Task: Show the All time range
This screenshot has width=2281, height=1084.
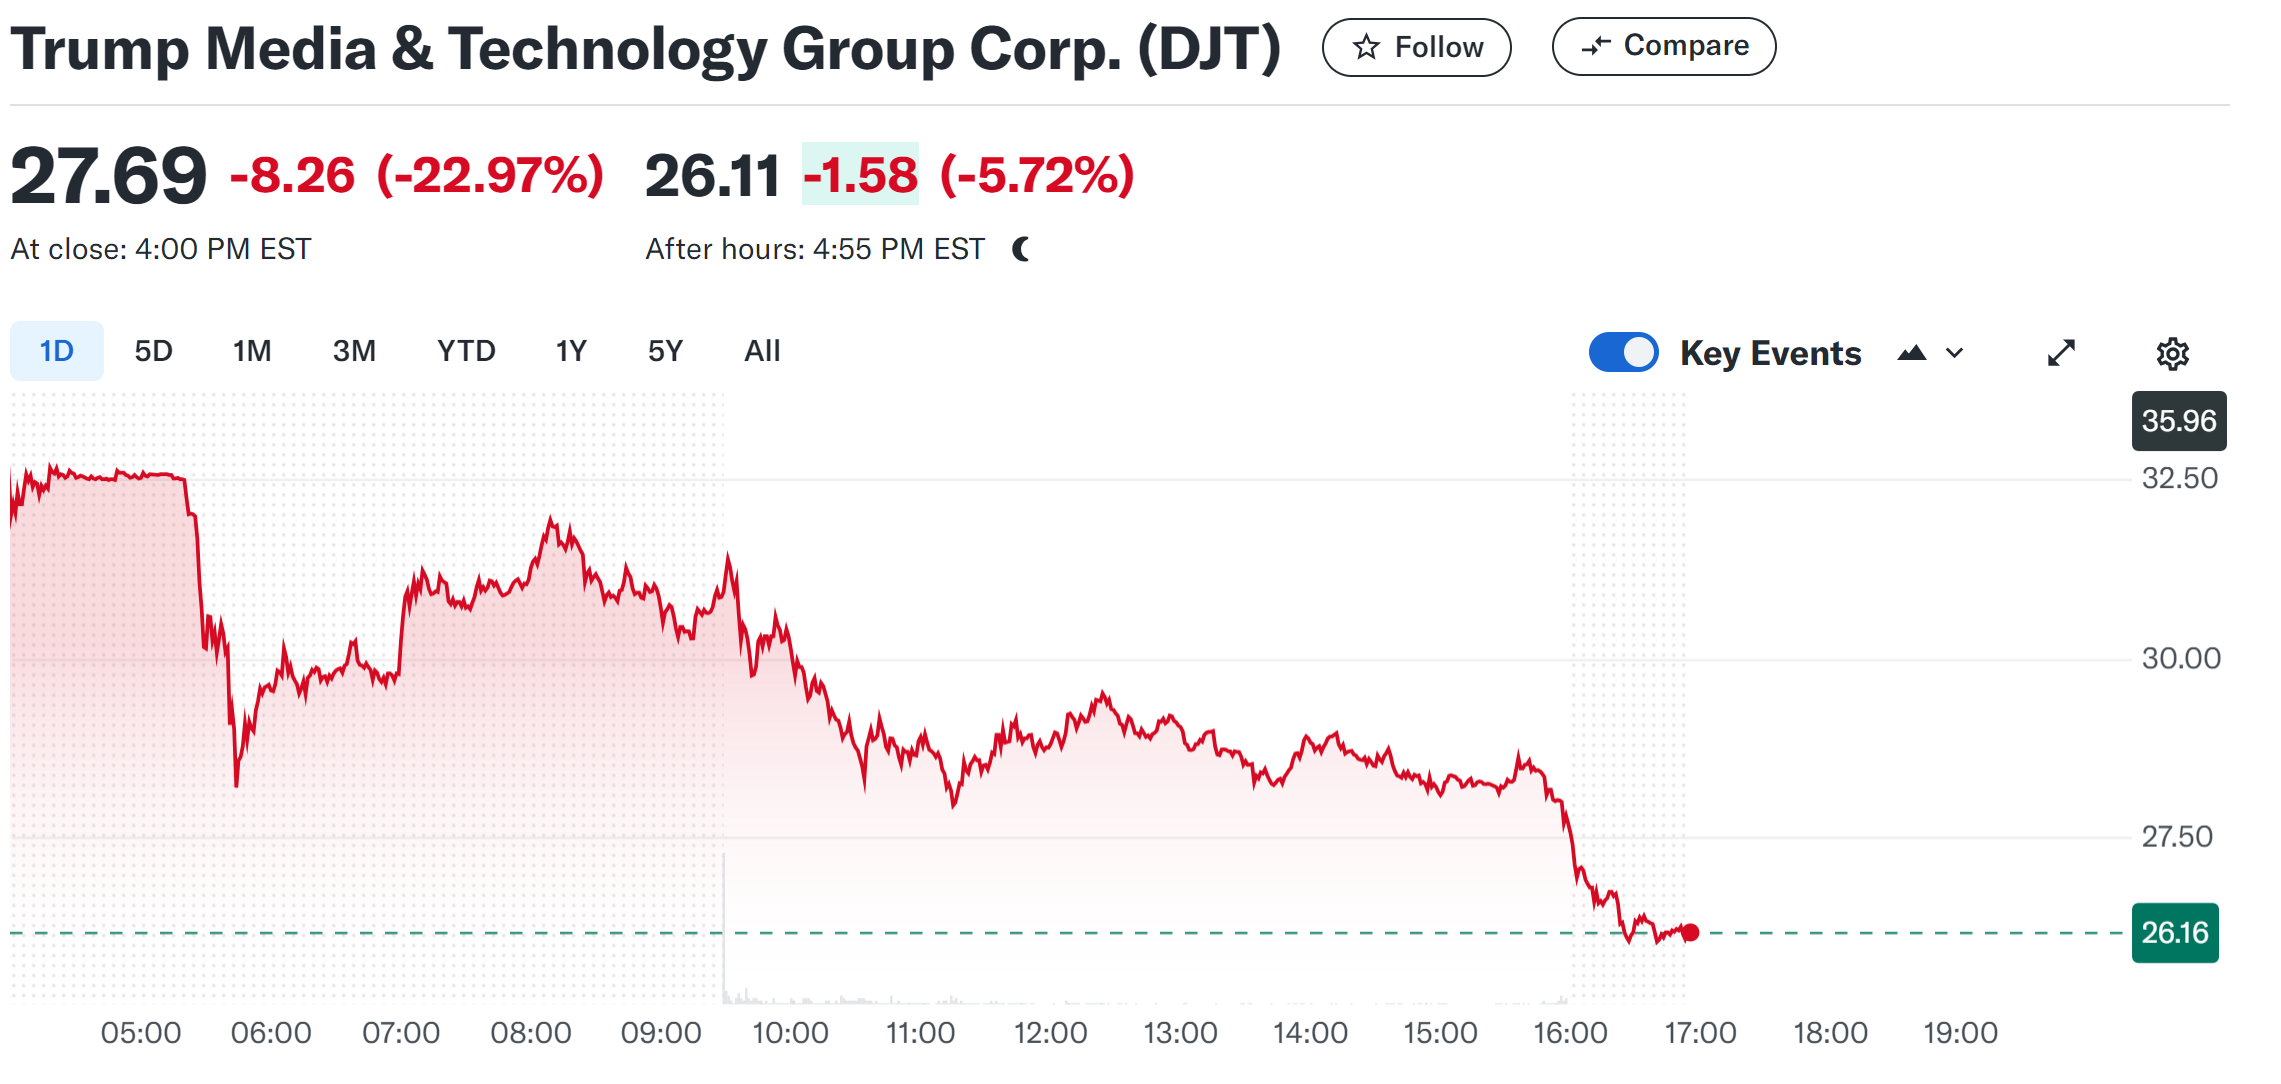Action: tap(762, 351)
